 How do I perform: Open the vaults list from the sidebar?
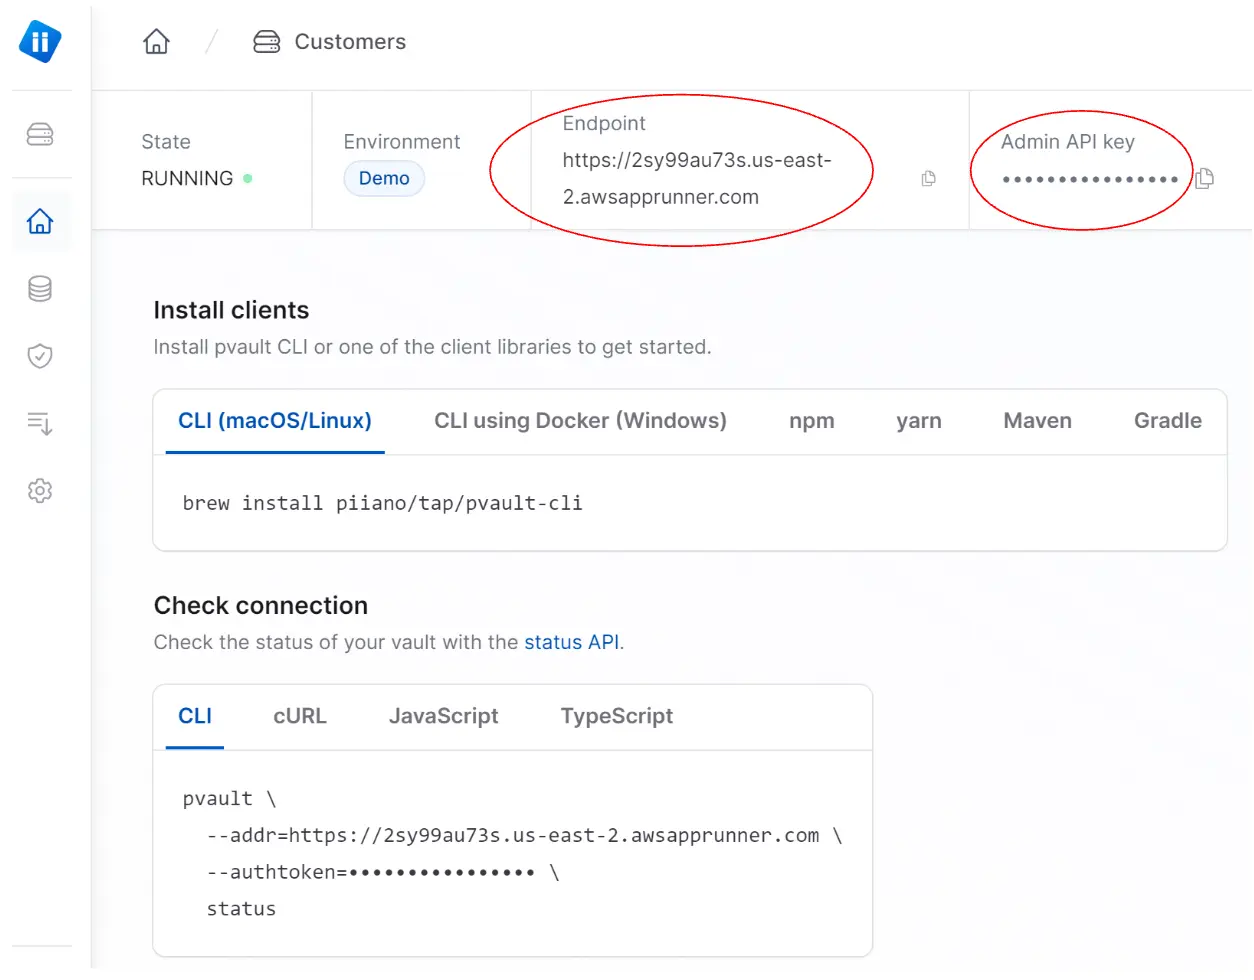coord(39,134)
